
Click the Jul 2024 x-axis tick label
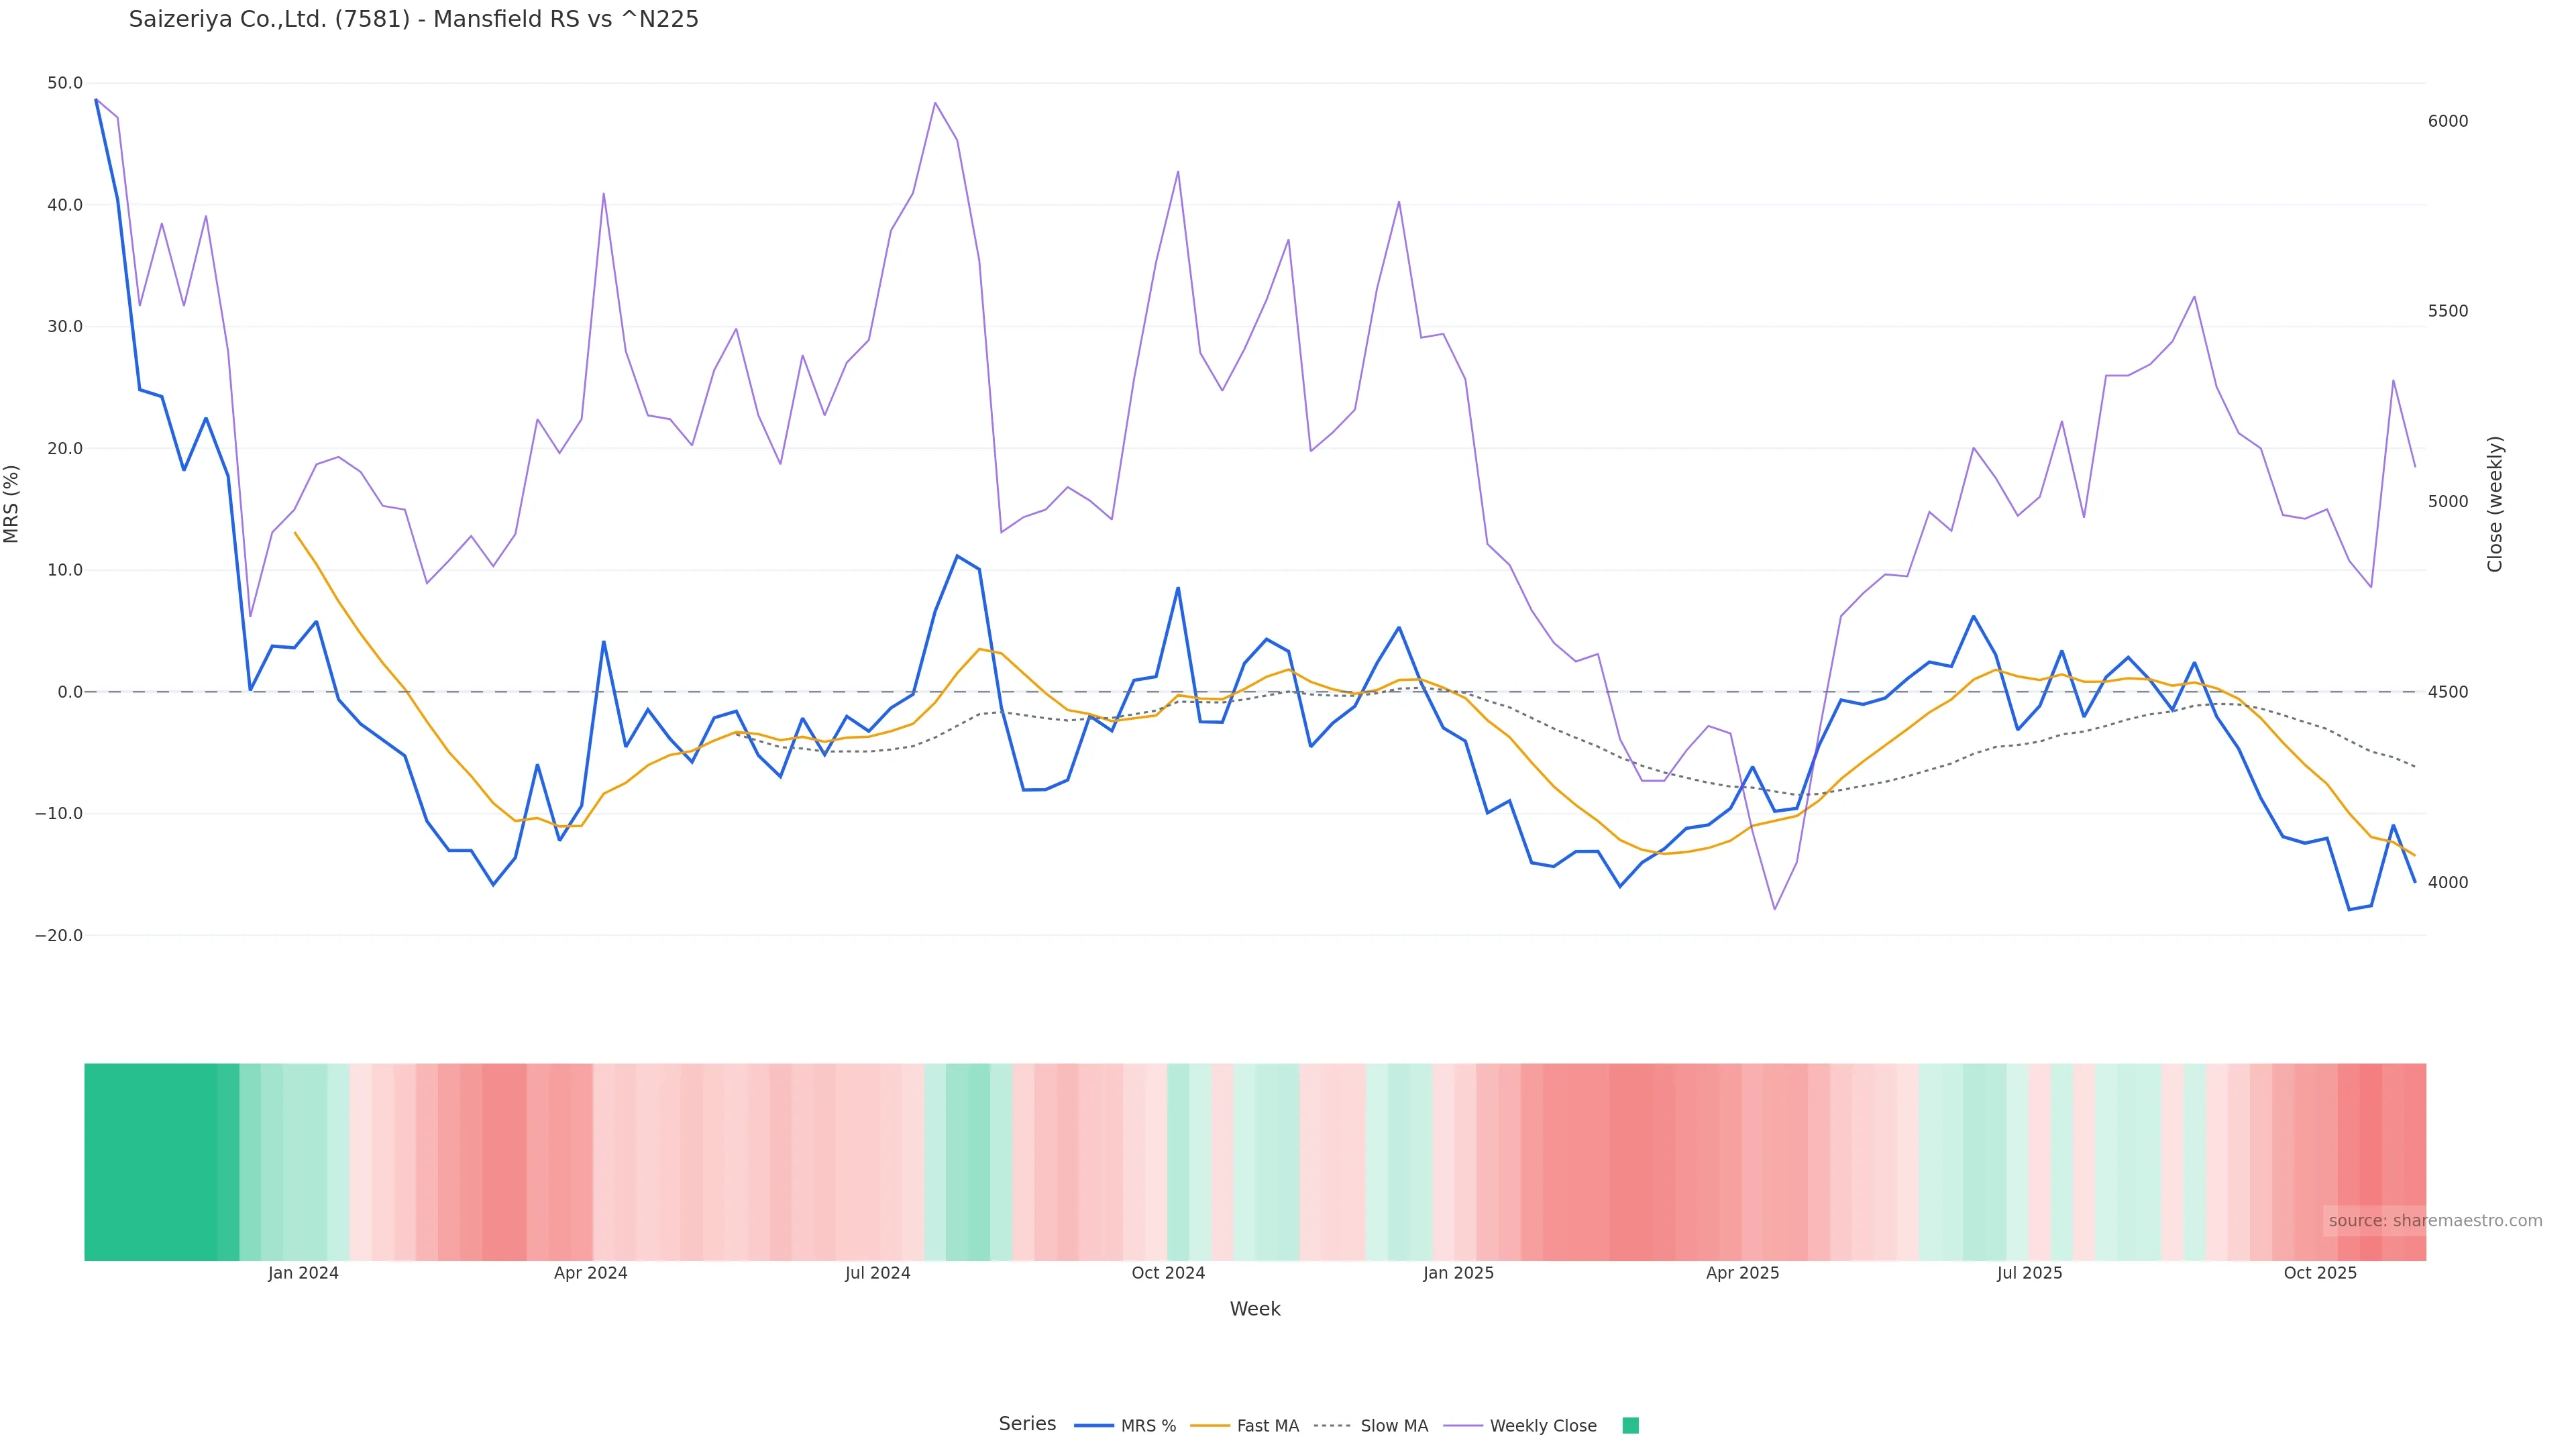pyautogui.click(x=877, y=1273)
